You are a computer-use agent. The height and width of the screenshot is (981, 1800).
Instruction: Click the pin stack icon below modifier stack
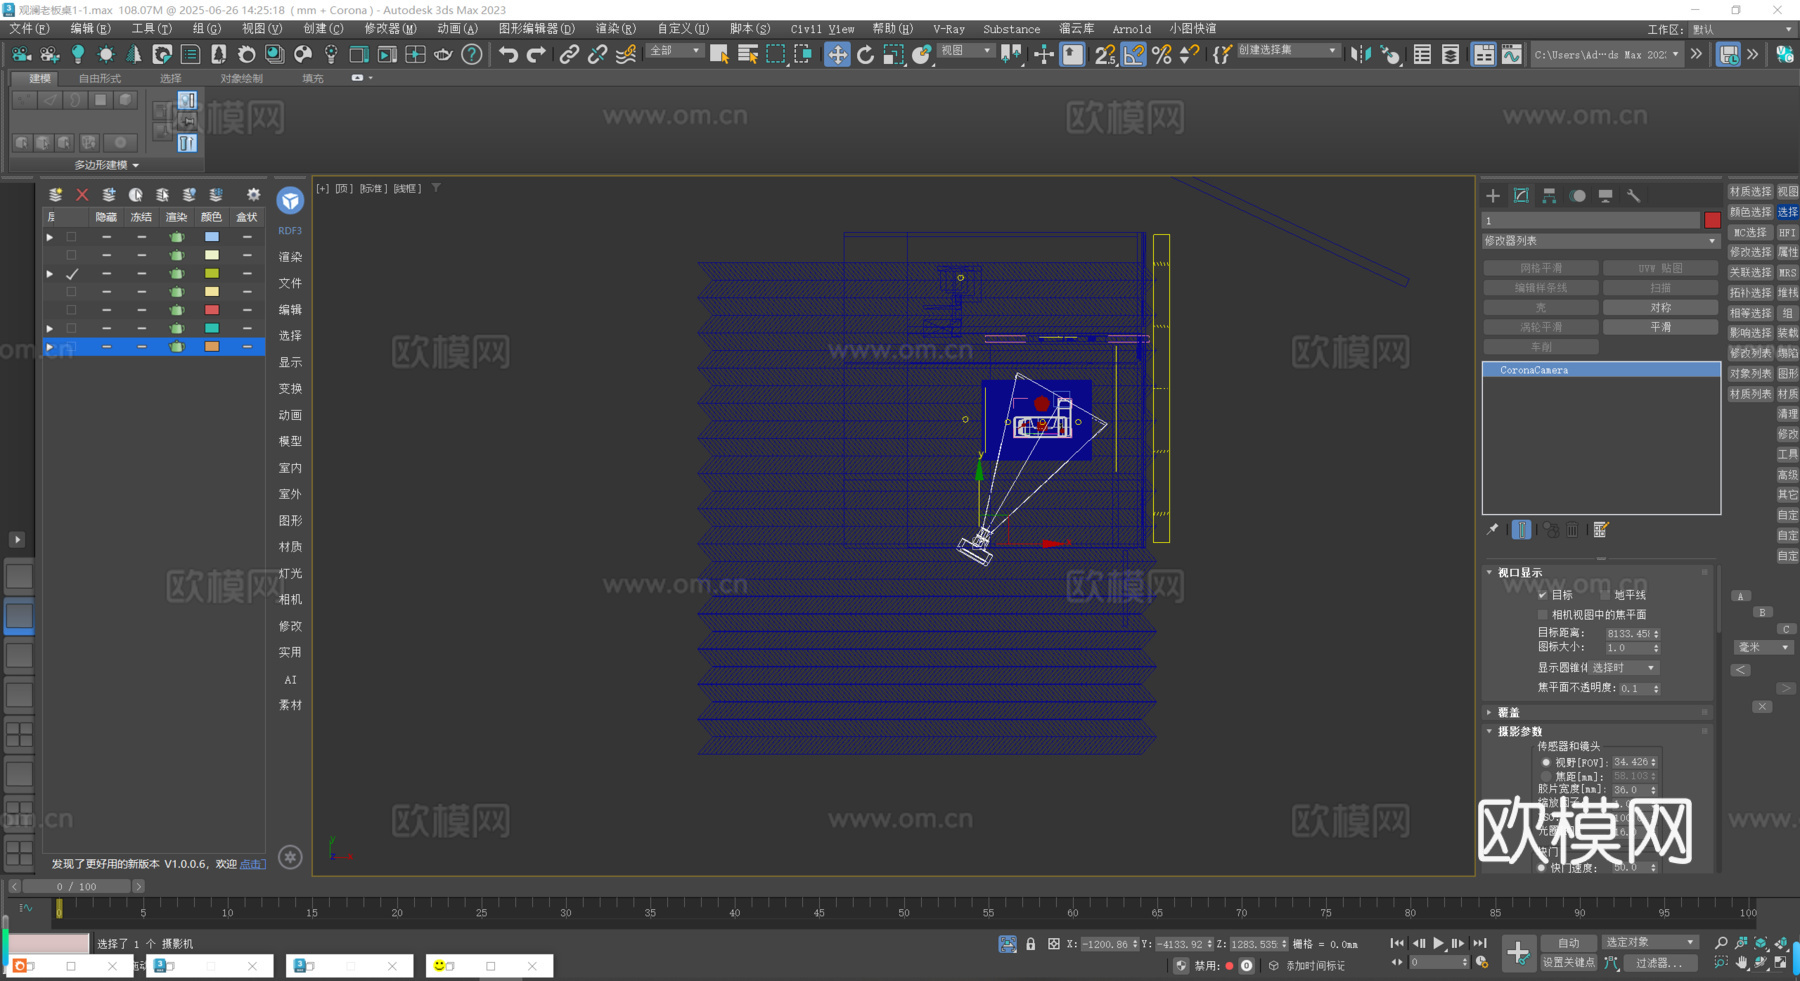[1493, 529]
